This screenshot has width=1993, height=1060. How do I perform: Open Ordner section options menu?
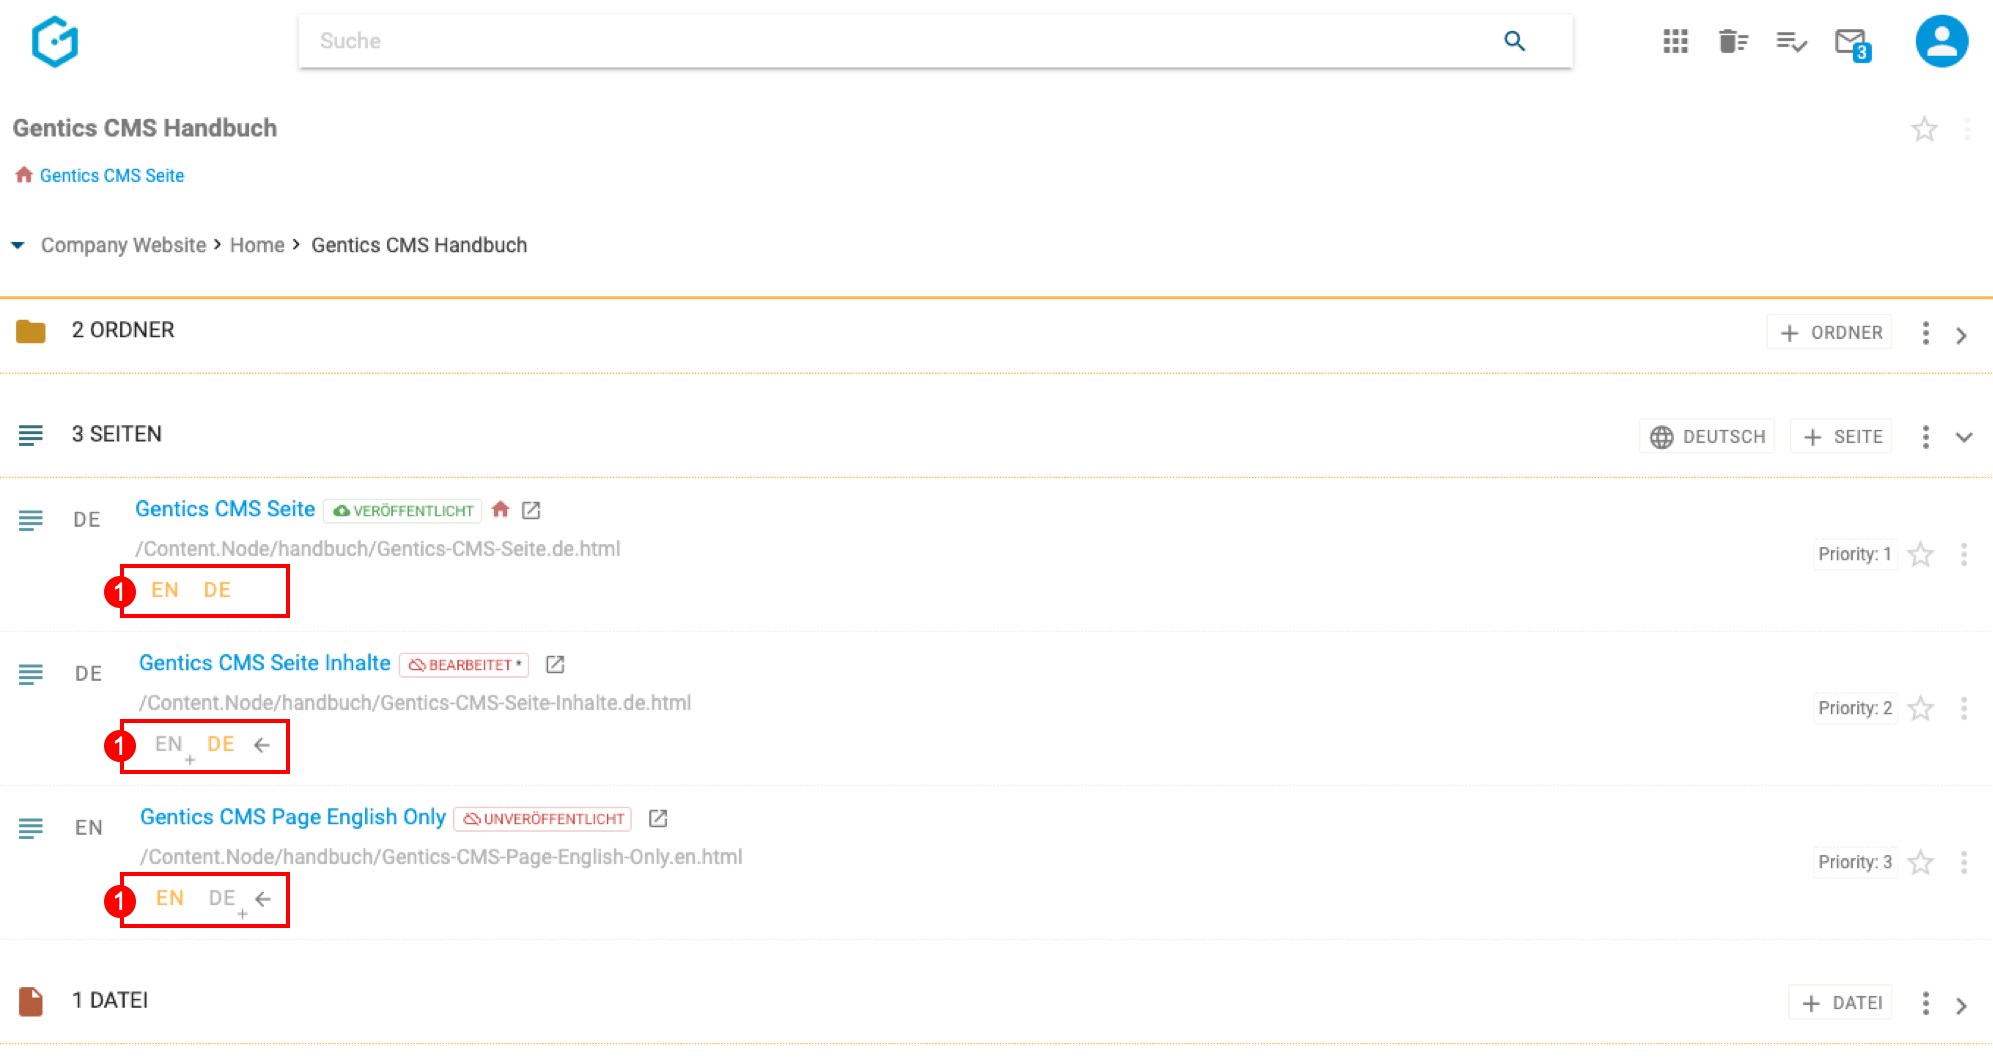click(1926, 333)
